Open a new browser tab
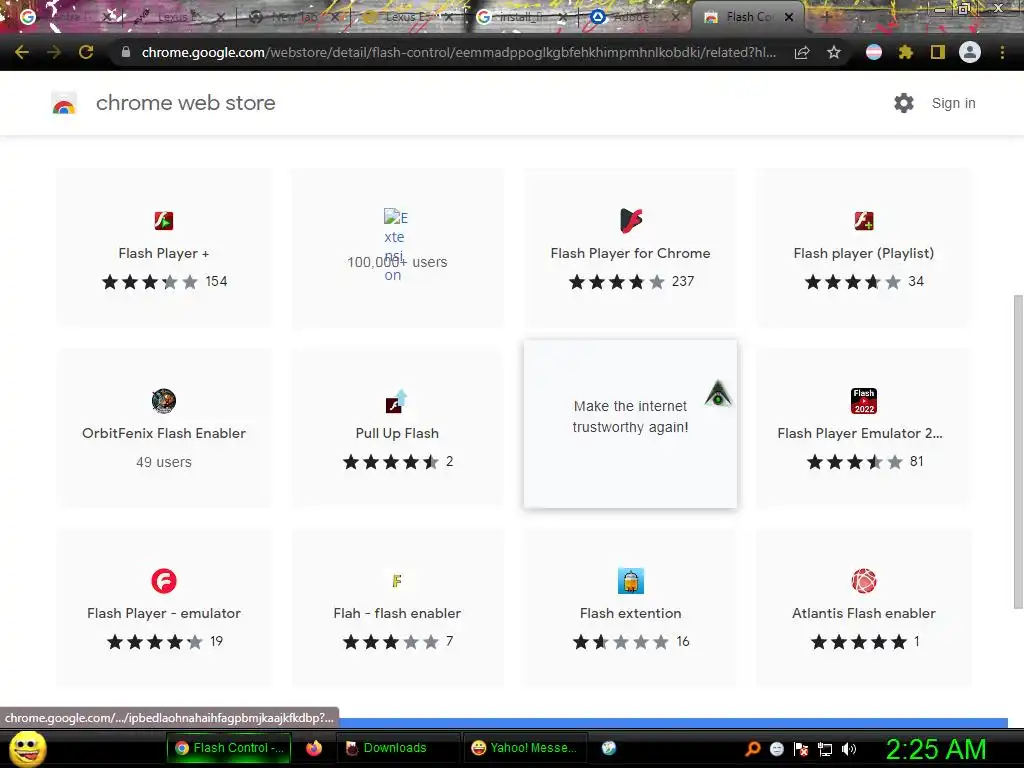 pyautogui.click(x=826, y=17)
